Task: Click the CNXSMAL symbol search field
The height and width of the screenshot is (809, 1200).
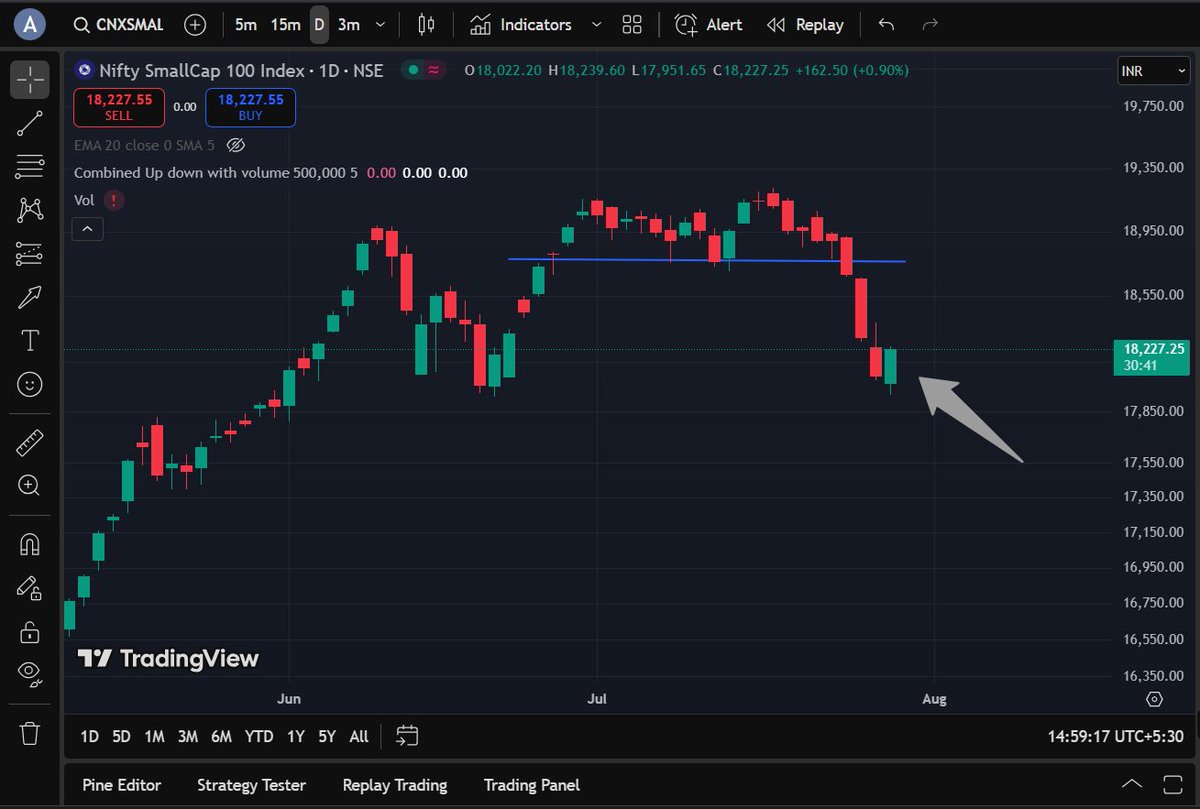Action: coord(128,24)
